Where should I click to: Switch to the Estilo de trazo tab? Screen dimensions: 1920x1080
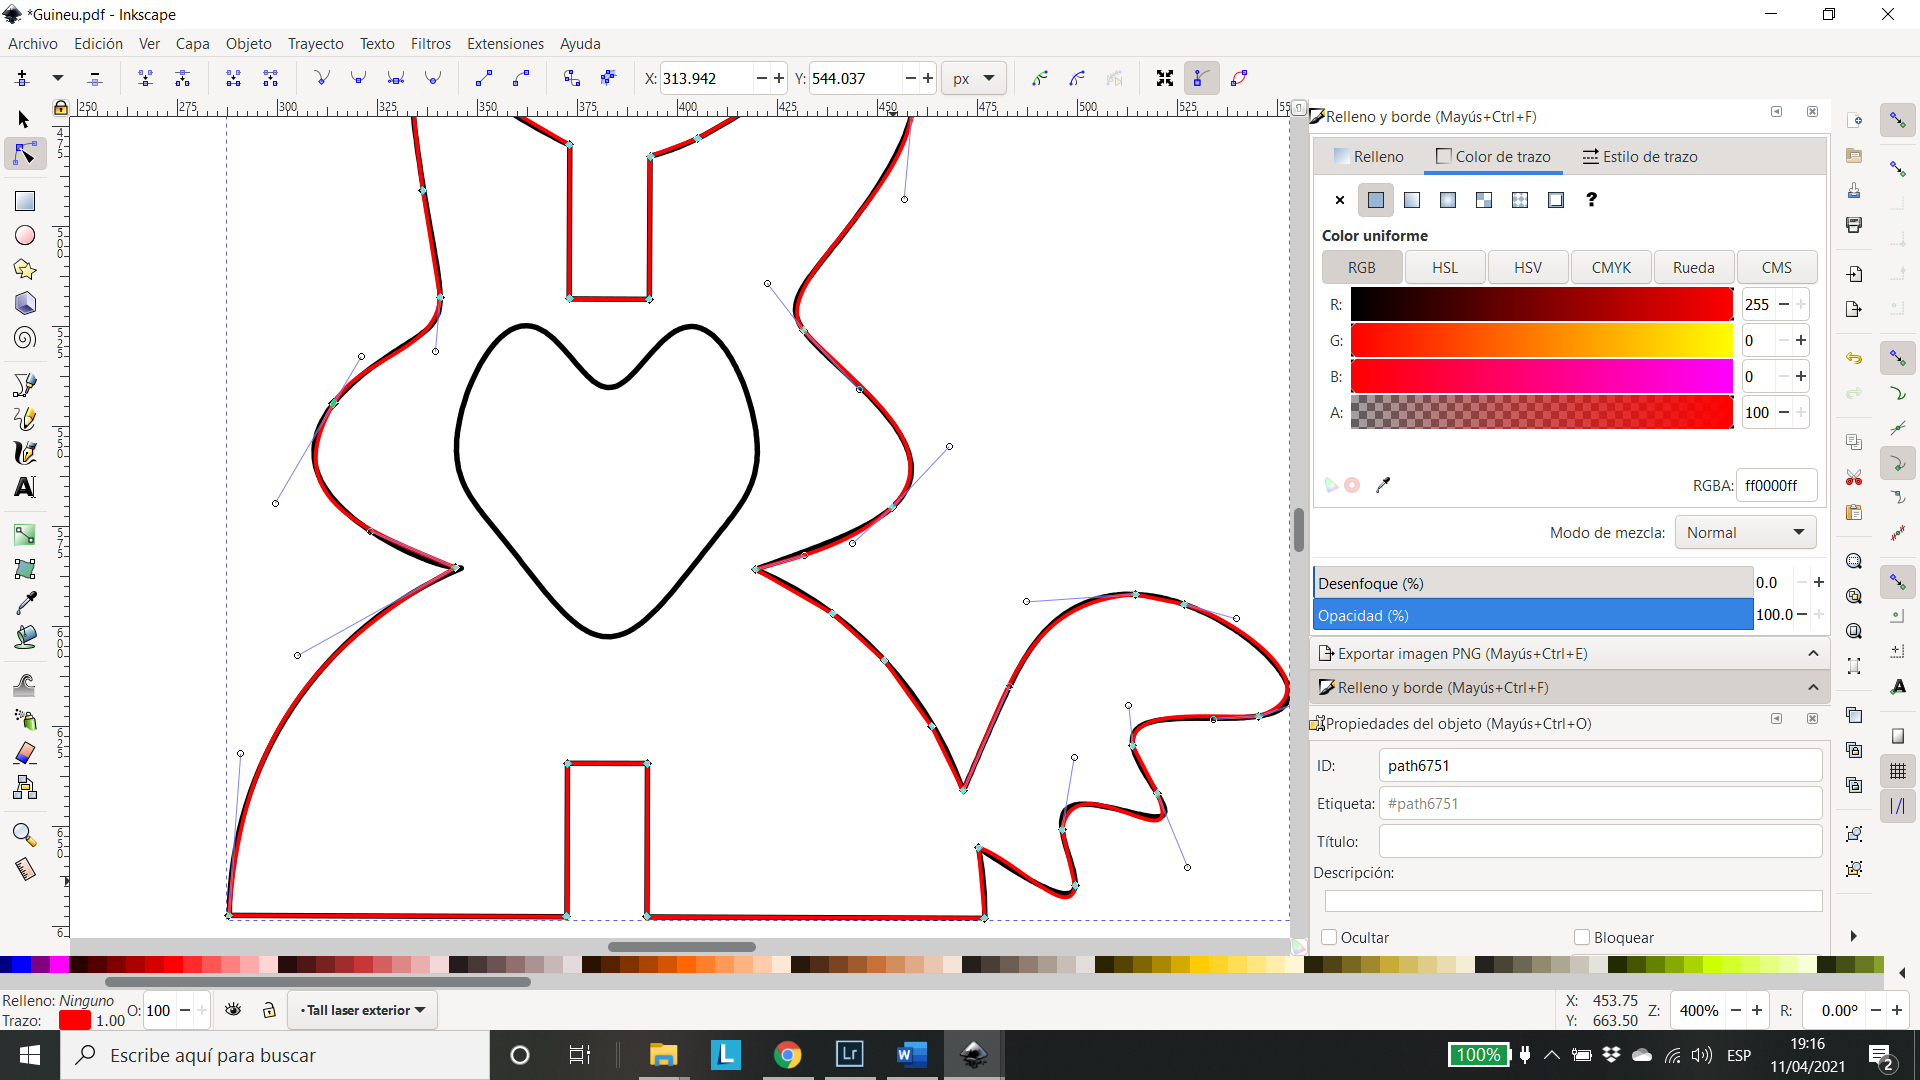pyautogui.click(x=1640, y=156)
